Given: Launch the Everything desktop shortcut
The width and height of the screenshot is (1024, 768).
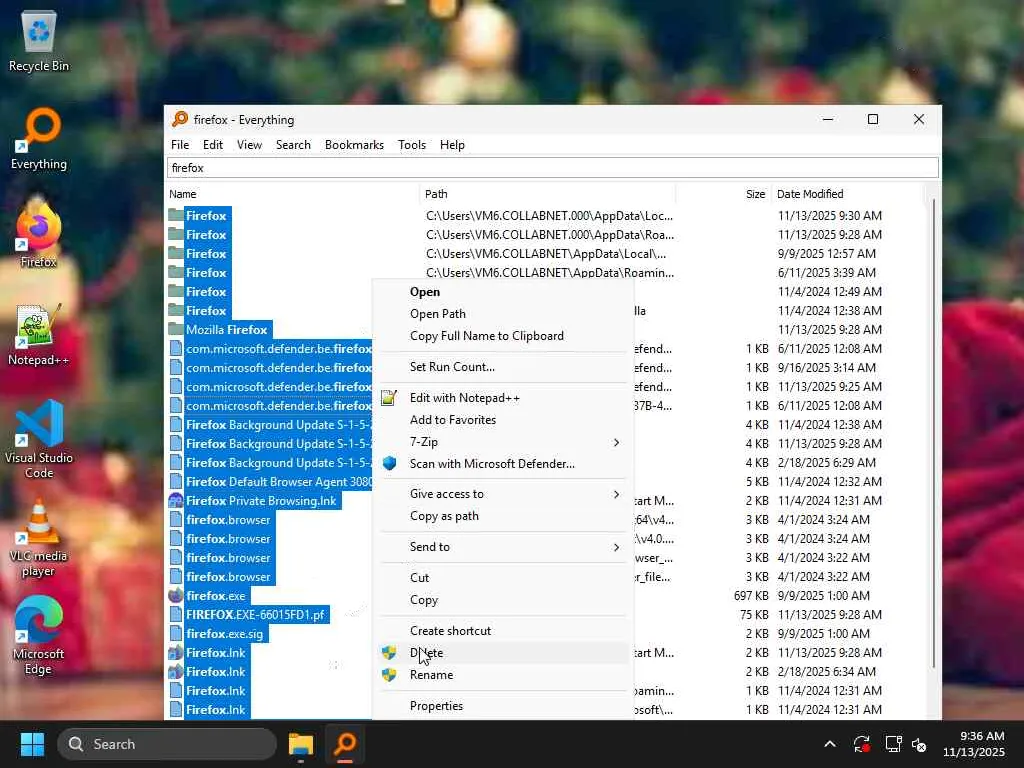Looking at the screenshot, I should [39, 139].
